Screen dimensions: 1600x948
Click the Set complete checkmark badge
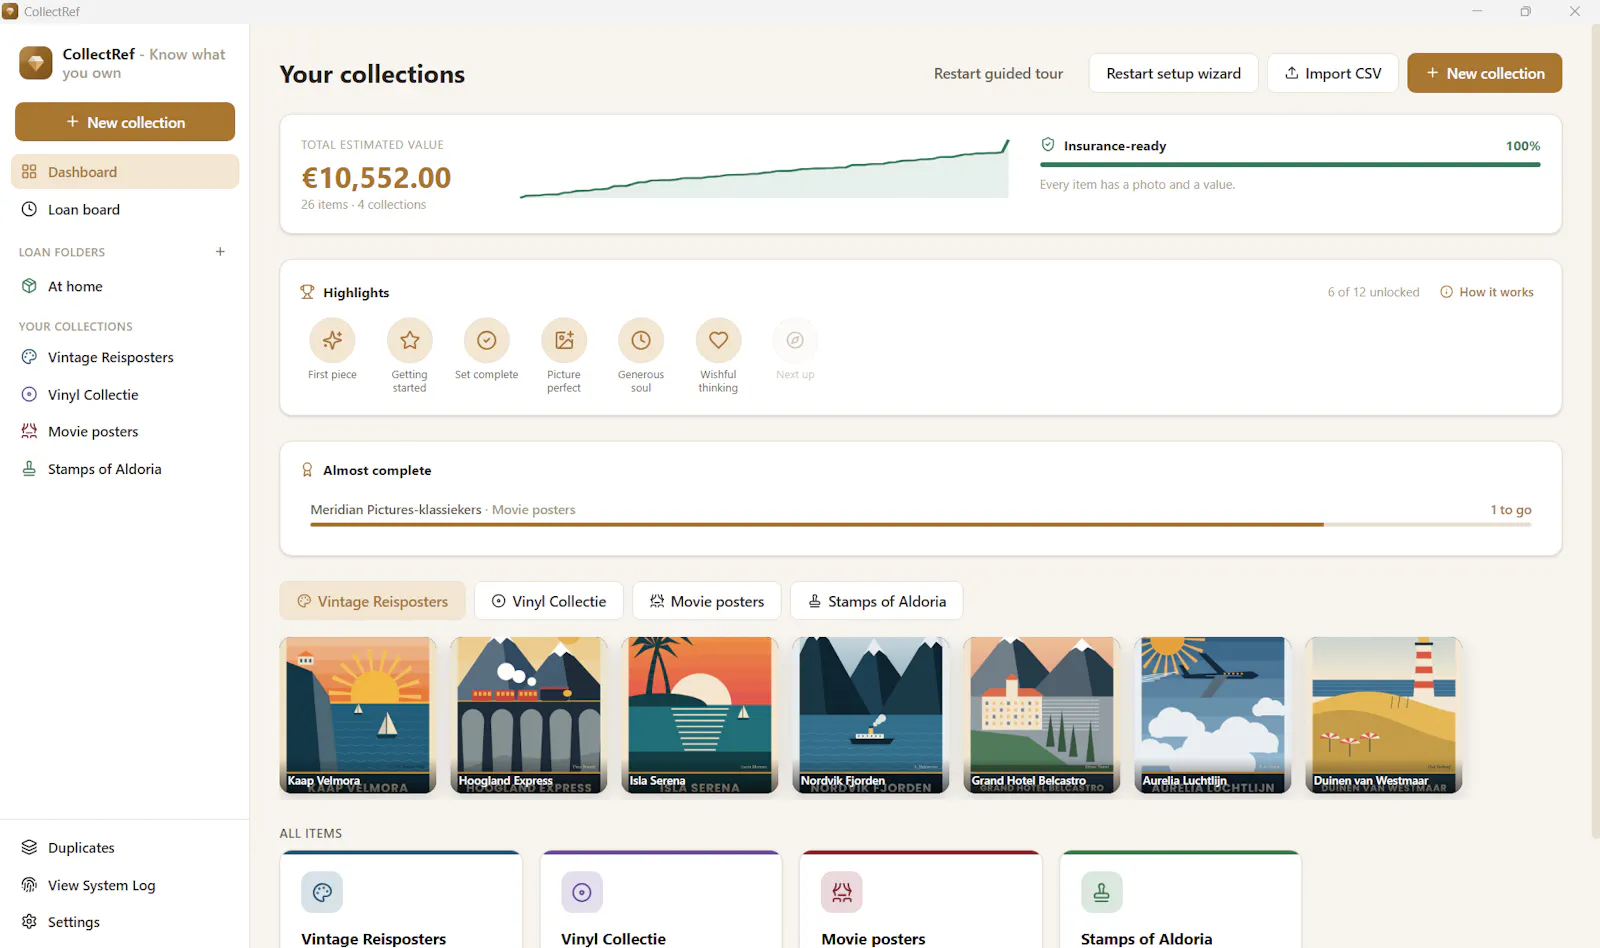point(487,340)
